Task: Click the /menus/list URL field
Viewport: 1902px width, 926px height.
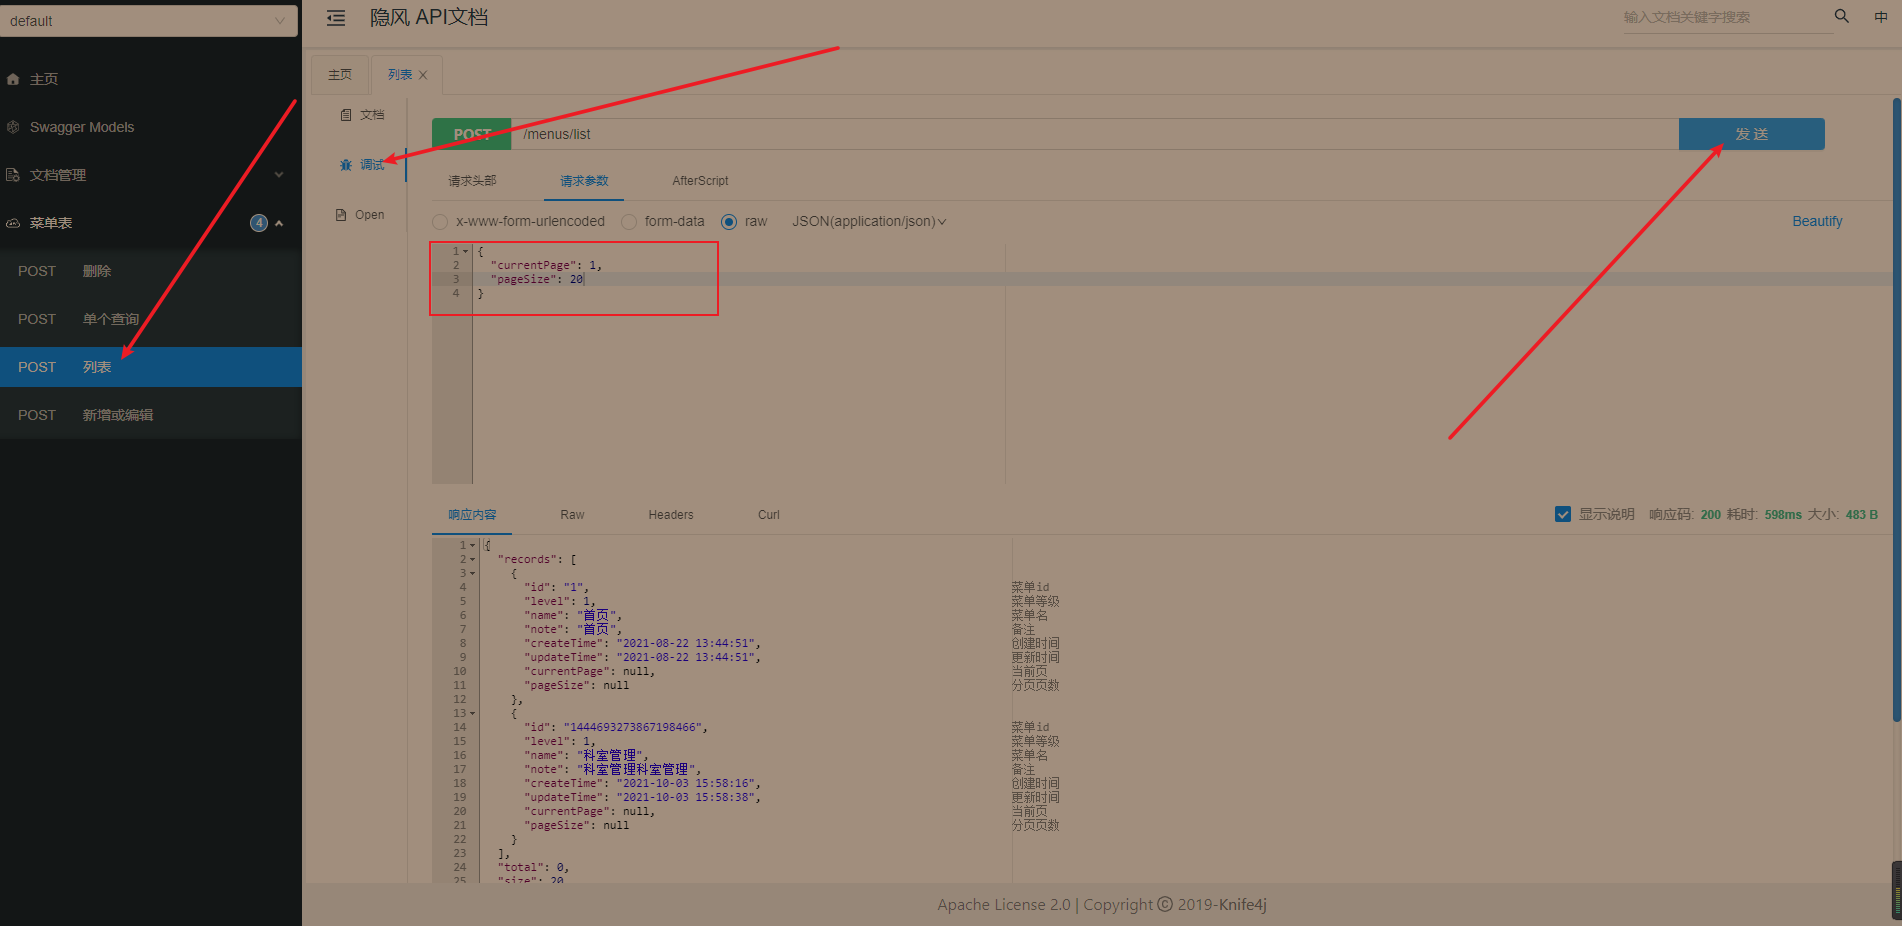Action: pos(1094,134)
